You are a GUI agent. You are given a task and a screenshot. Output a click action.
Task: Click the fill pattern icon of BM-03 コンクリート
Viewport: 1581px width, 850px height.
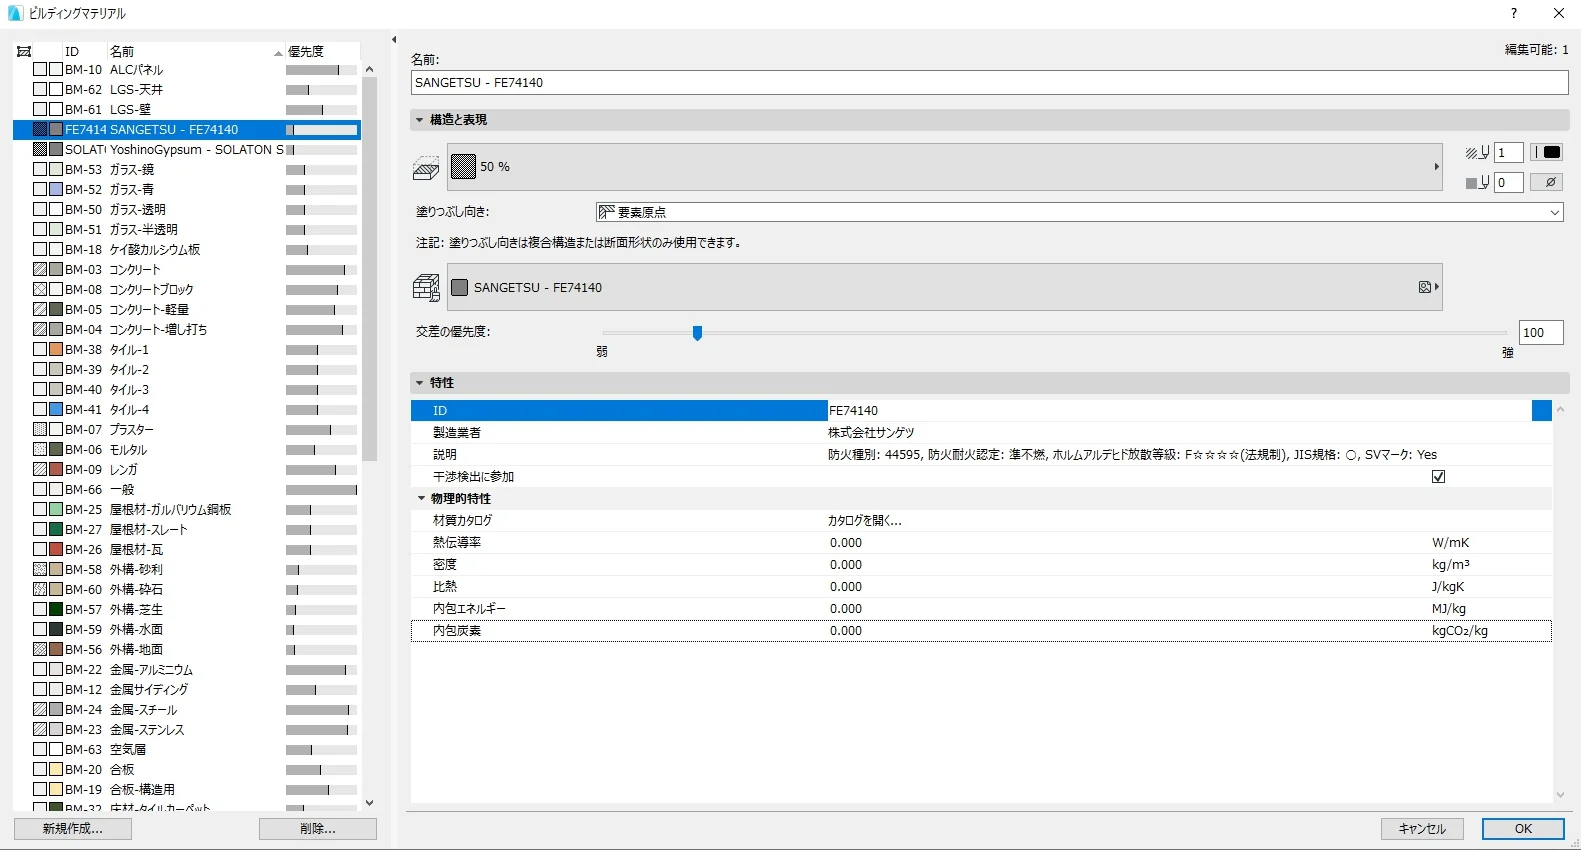point(40,269)
